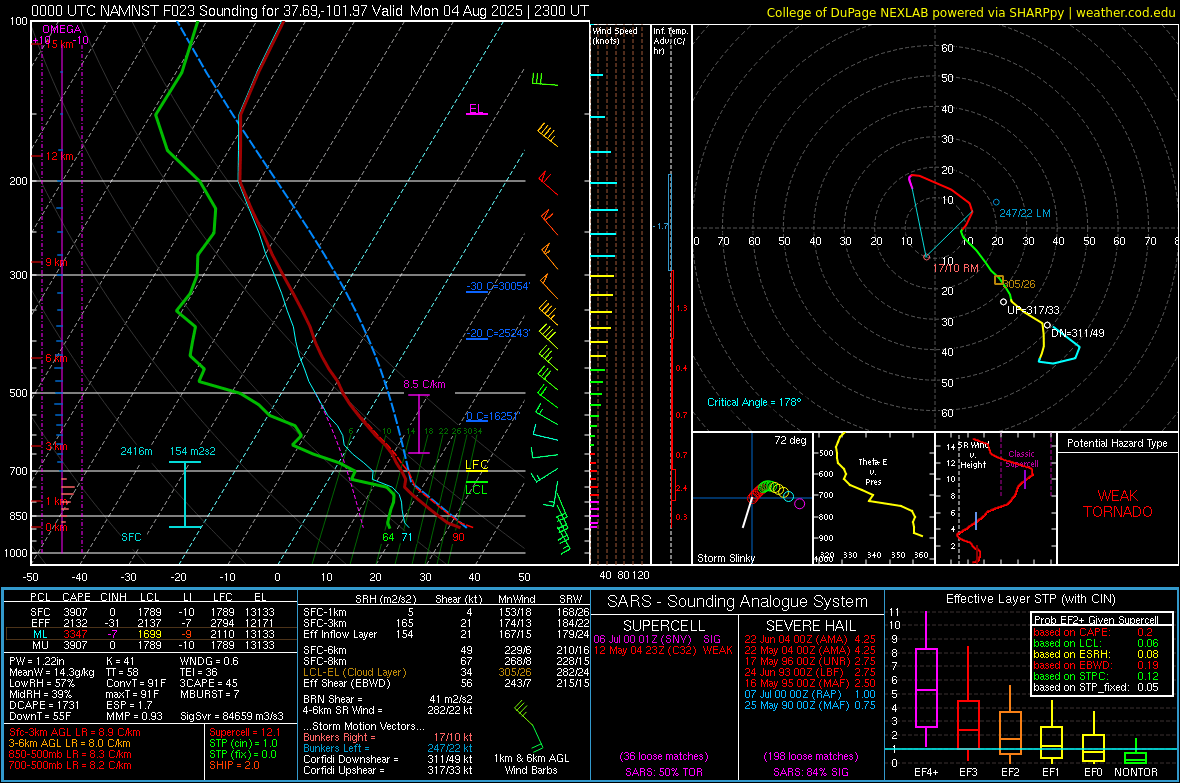1180x783 pixels.
Task: Click the SARS: 84% SIG result
Action: pyautogui.click(x=810, y=772)
